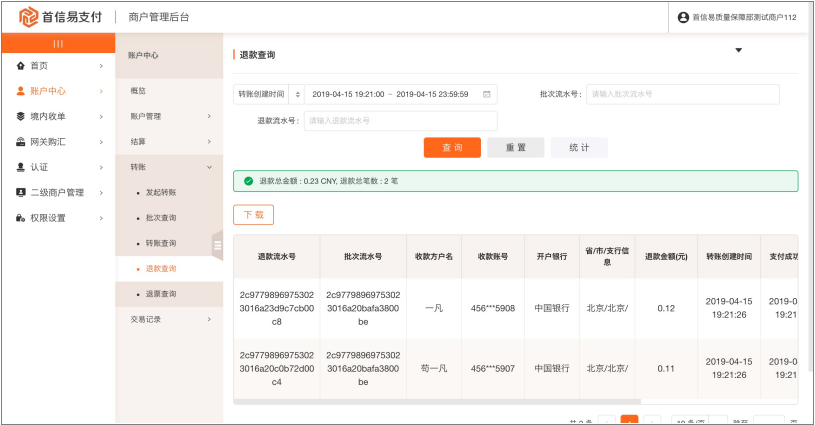
Task: Click the 退款金额(元) column header
Action: (666, 256)
